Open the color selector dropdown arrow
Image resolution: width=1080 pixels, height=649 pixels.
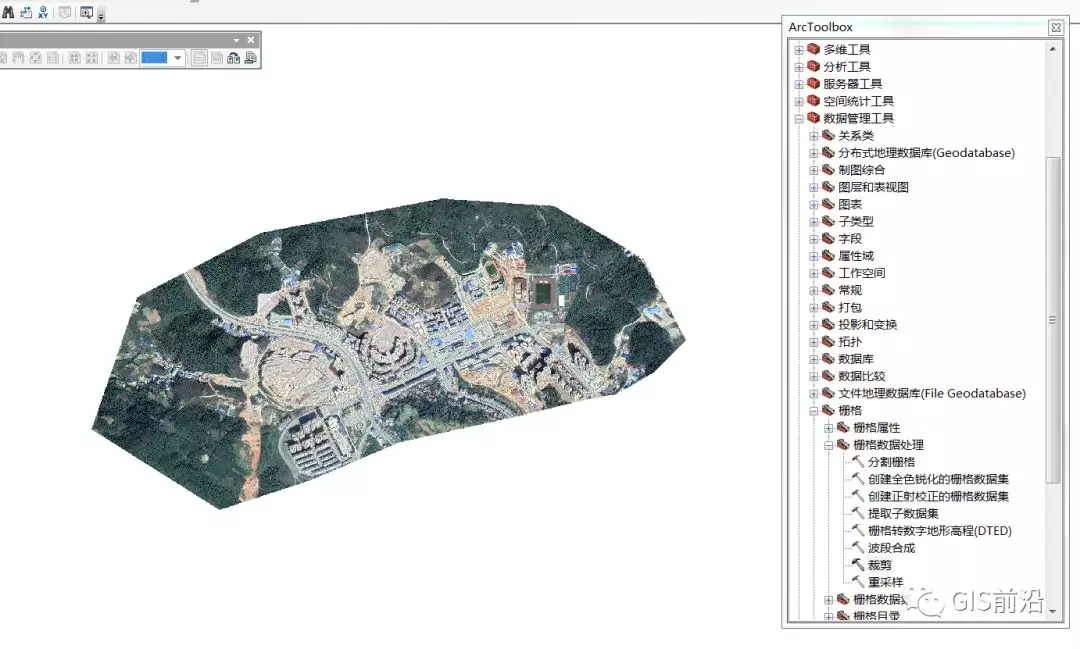177,57
